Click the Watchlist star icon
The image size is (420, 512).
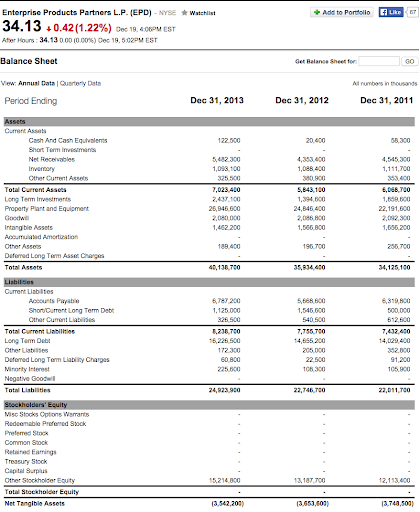184,13
